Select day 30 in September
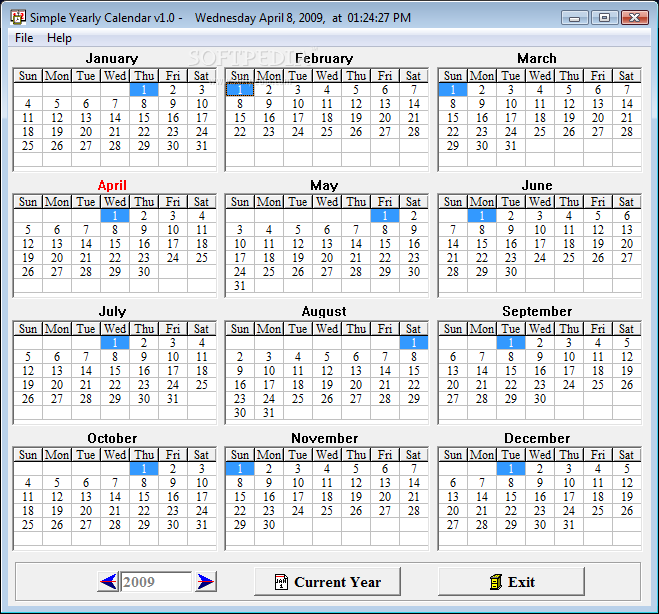The image size is (659, 614). 540,399
